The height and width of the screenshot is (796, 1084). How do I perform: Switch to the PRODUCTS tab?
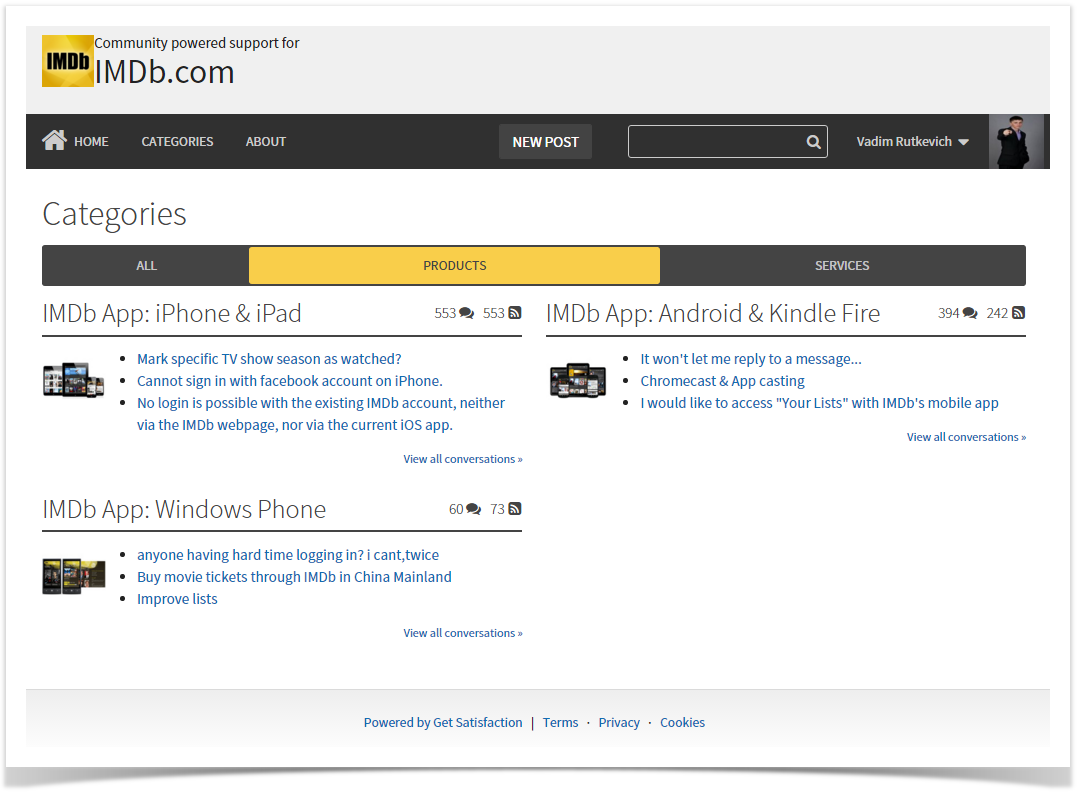454,266
